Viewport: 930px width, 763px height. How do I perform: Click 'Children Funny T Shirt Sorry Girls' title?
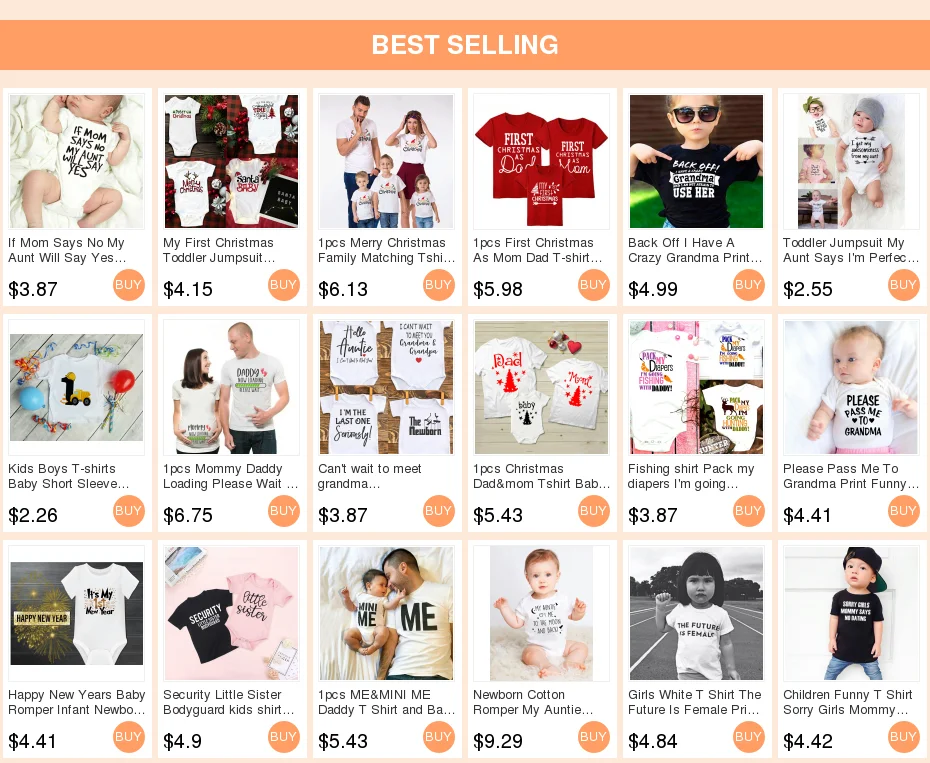pos(848,702)
